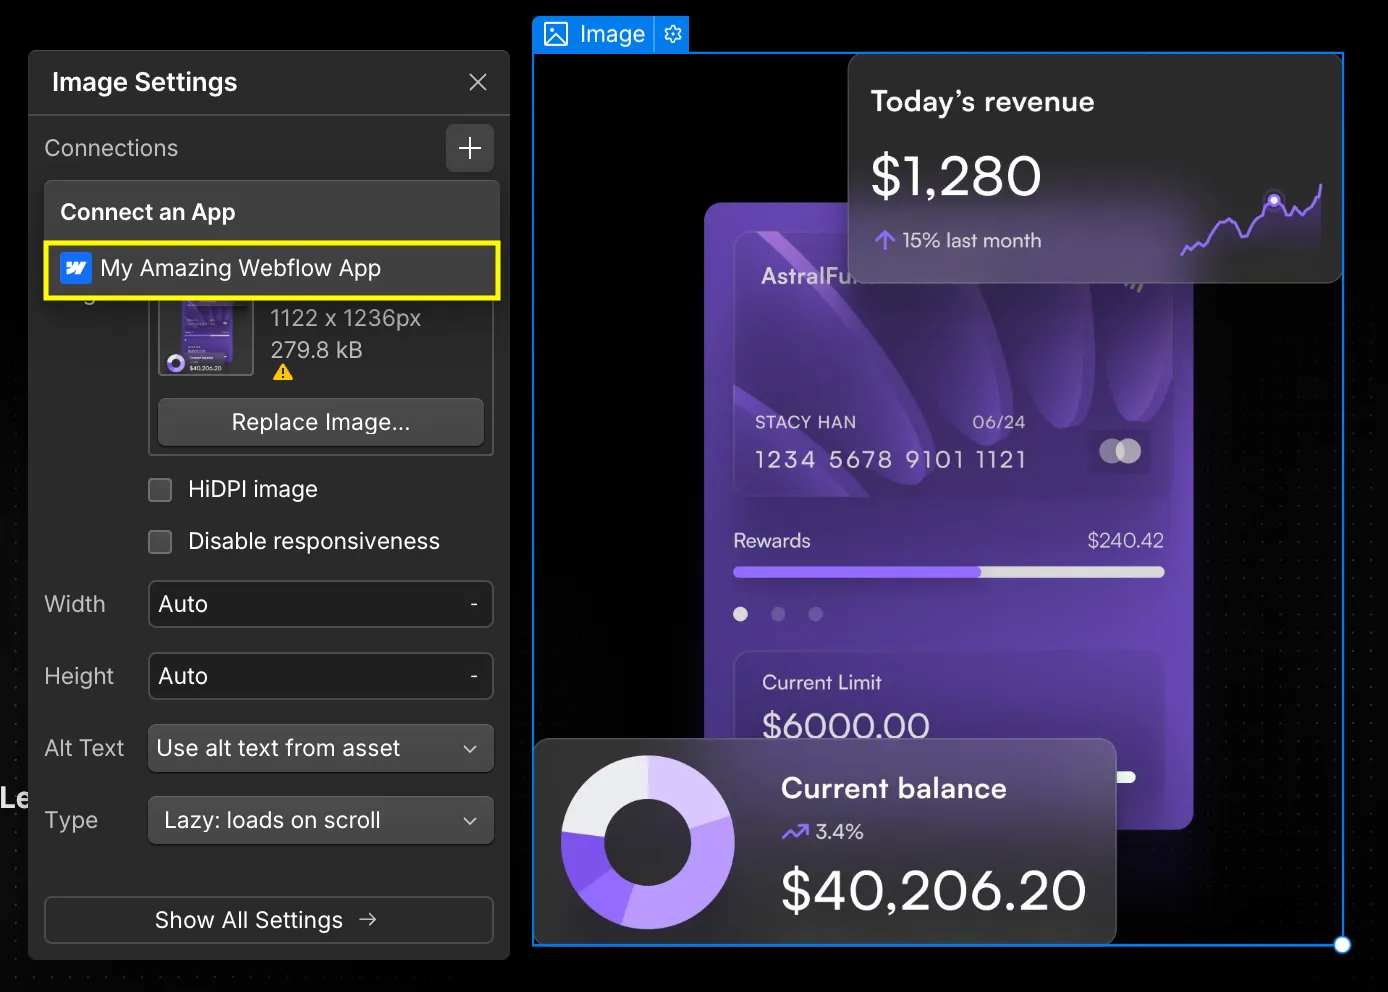Click the yellow warning triangle icon
1388x992 pixels.
click(283, 373)
